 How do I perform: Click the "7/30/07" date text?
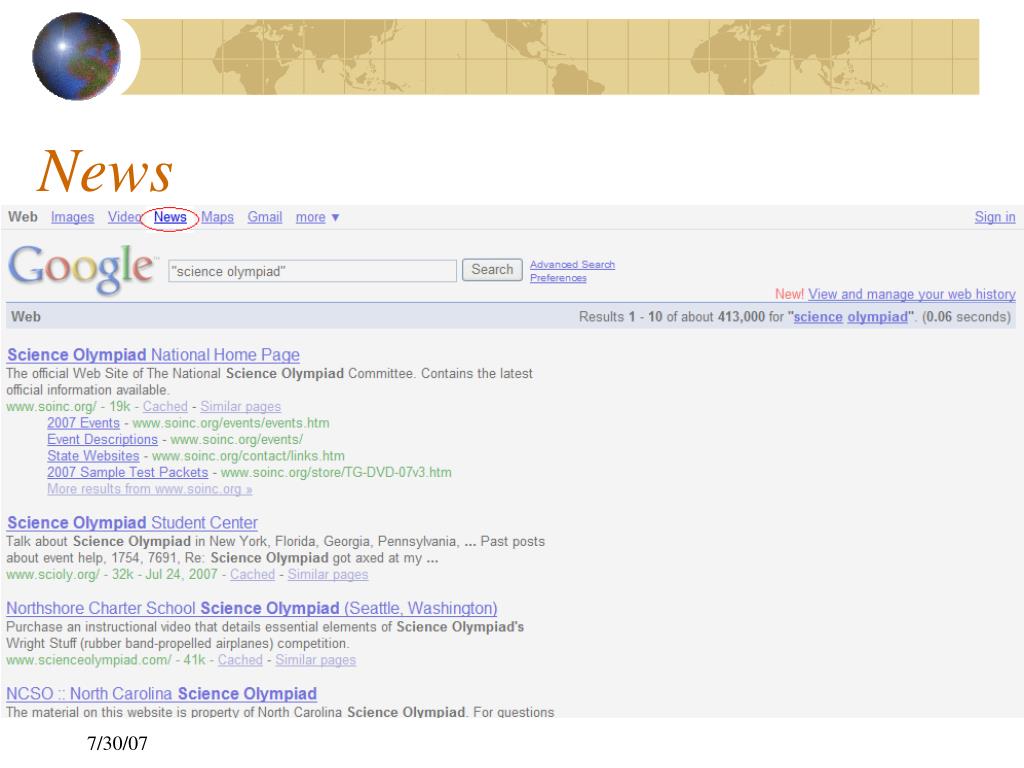click(x=118, y=743)
